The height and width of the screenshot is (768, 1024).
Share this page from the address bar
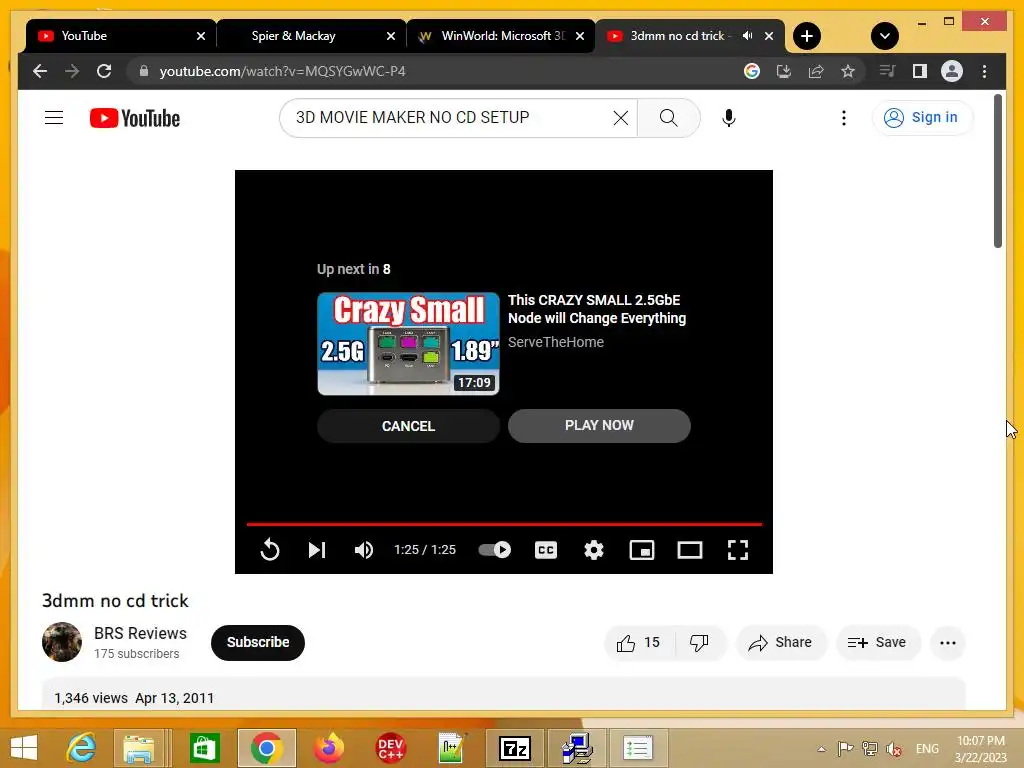pyautogui.click(x=816, y=71)
